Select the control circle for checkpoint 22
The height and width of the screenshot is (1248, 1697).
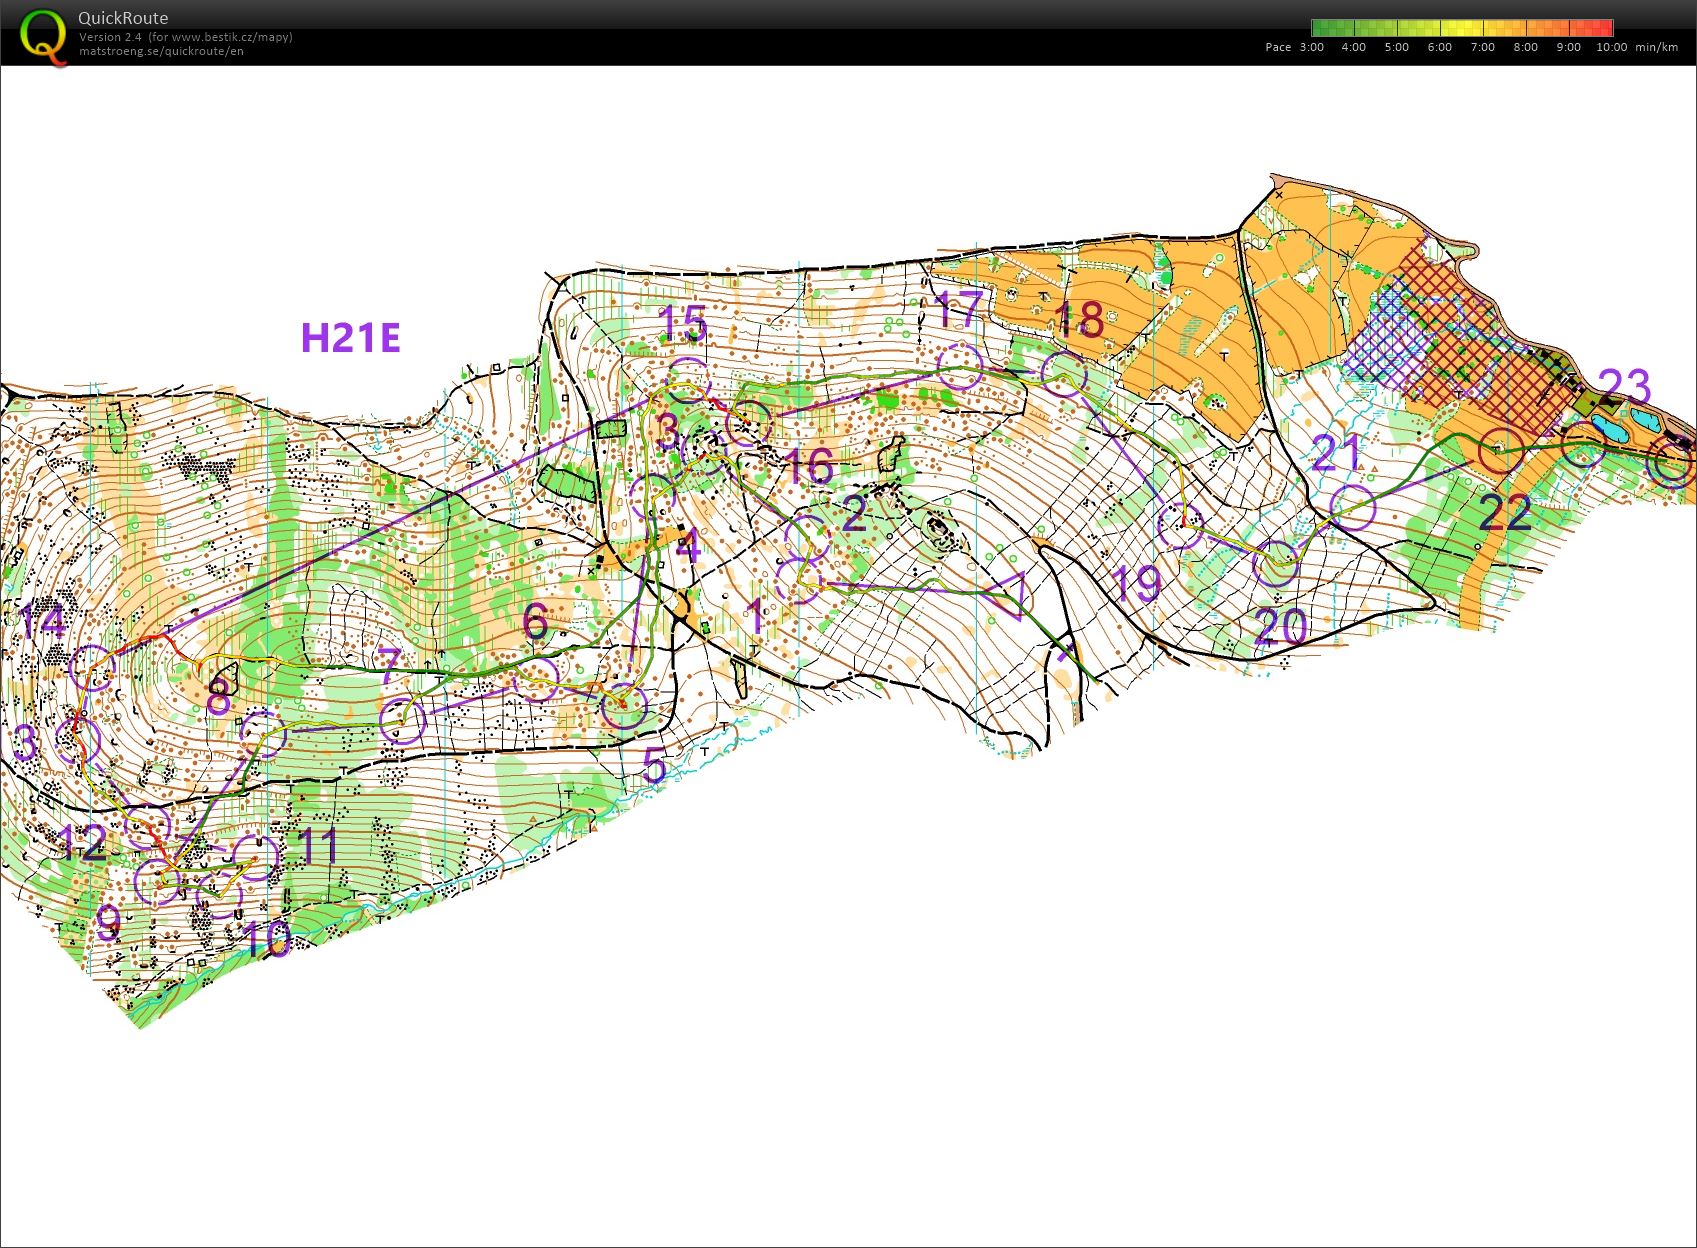[x=1501, y=451]
